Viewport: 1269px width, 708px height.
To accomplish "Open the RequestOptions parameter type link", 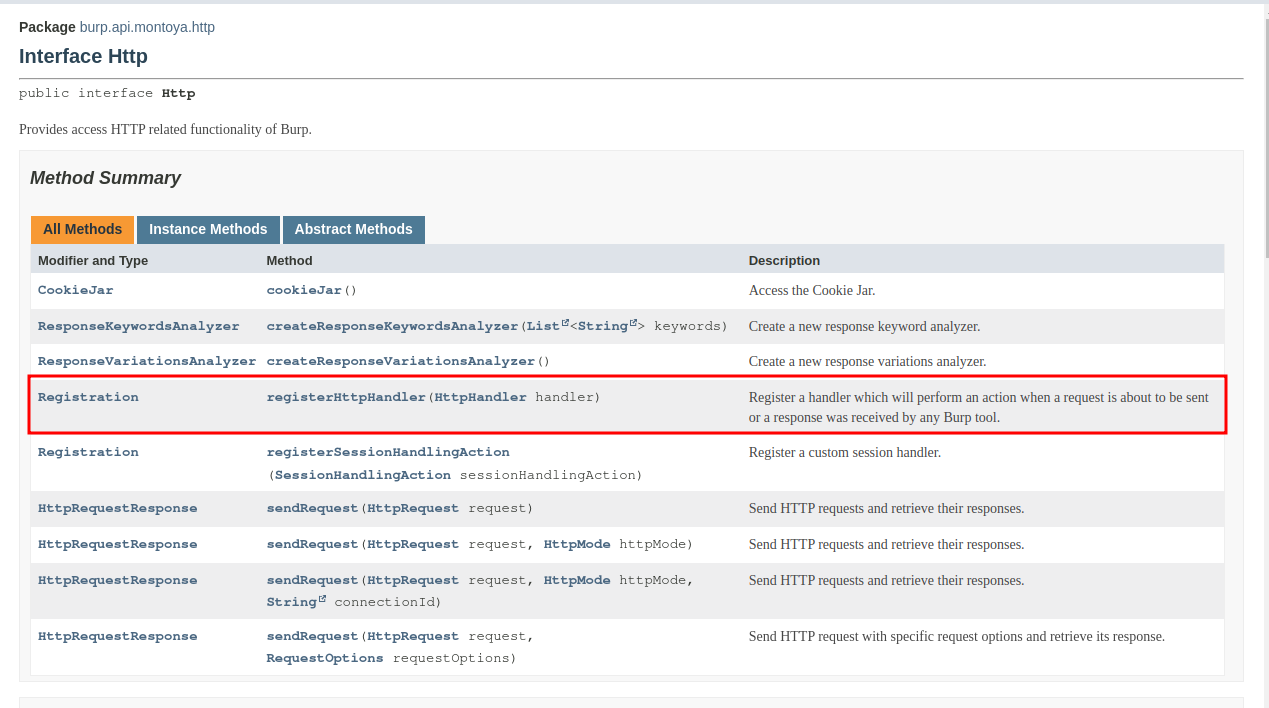I will coord(325,658).
